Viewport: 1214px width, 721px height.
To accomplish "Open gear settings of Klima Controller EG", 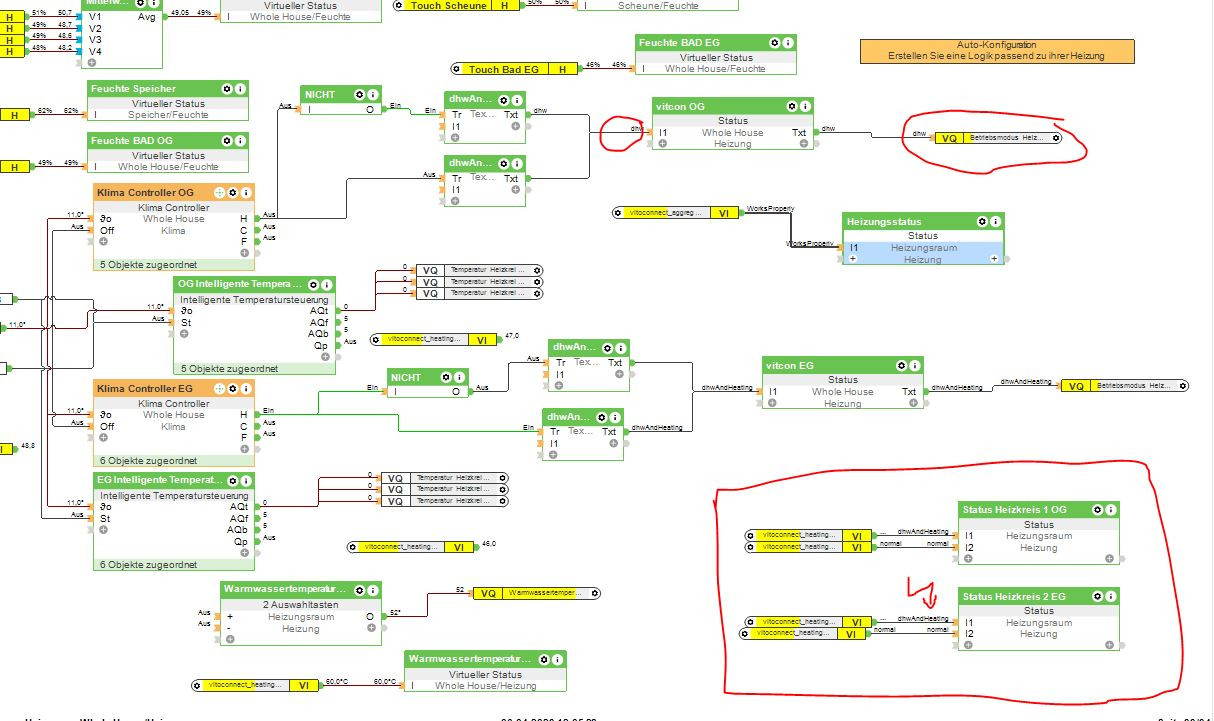I will click(x=233, y=388).
